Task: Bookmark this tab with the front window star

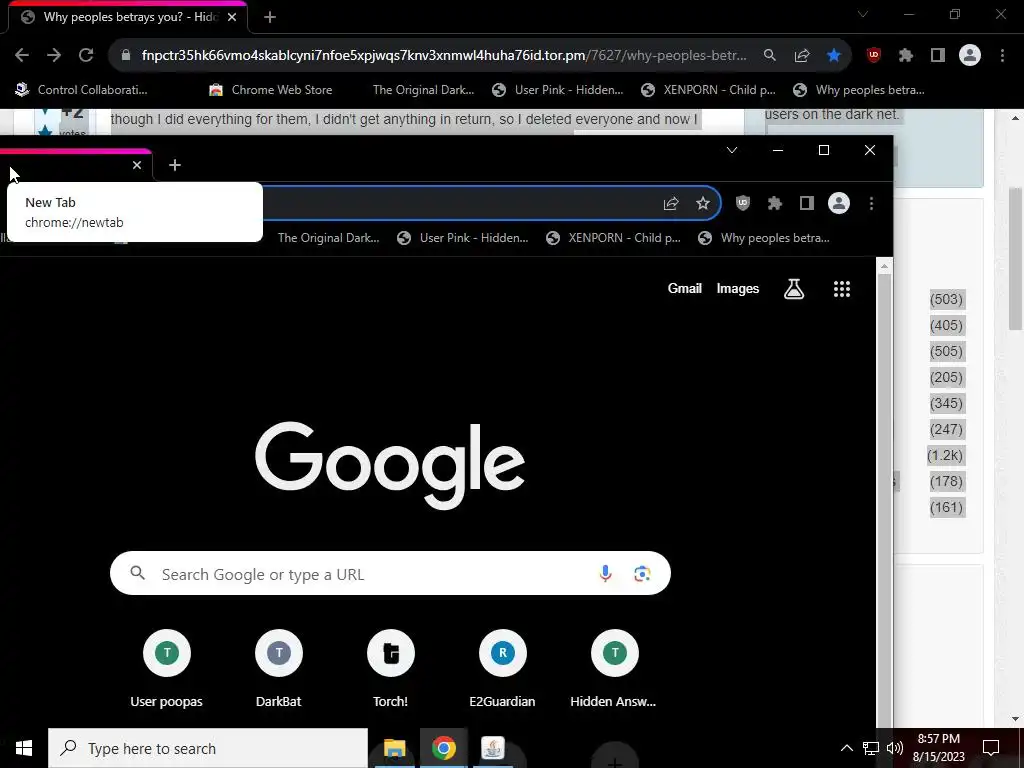Action: [703, 204]
